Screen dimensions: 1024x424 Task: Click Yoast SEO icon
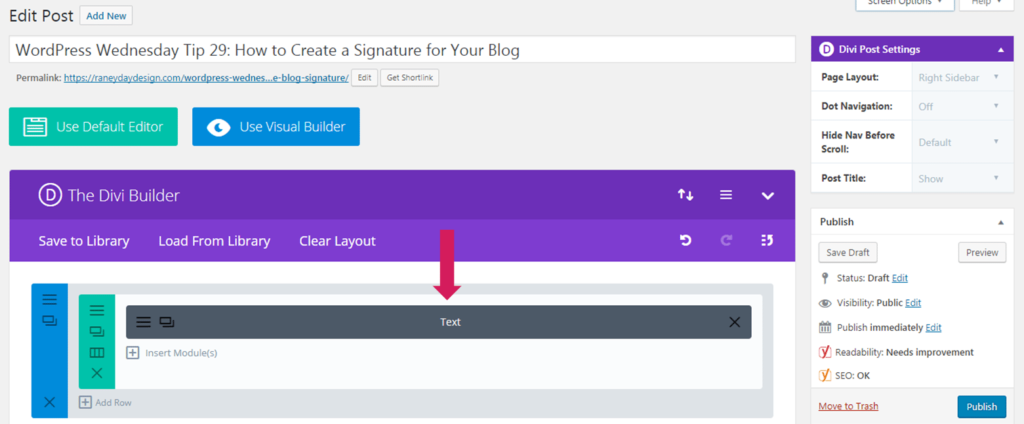825,376
